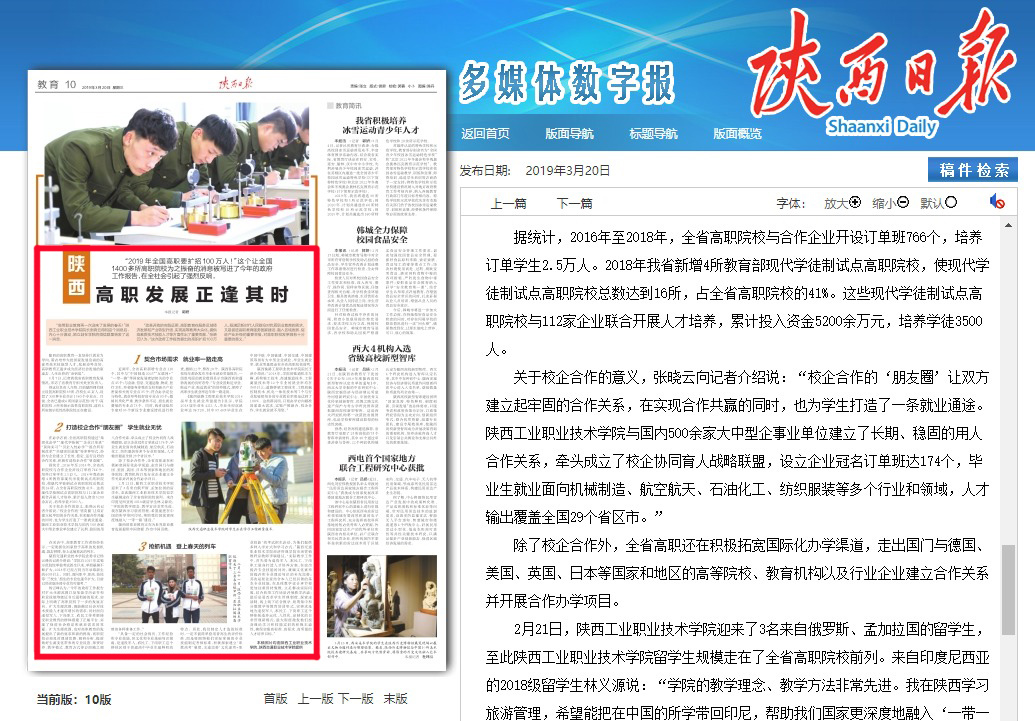Image resolution: width=1035 pixels, height=721 pixels.
Task: Go to next article 下一篇
Action: click(574, 203)
